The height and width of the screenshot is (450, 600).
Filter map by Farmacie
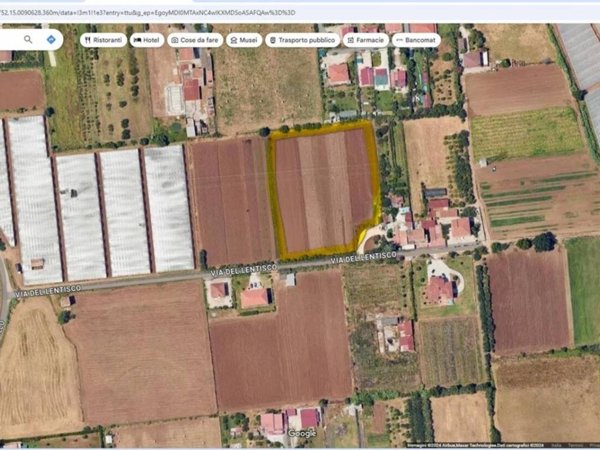(365, 40)
